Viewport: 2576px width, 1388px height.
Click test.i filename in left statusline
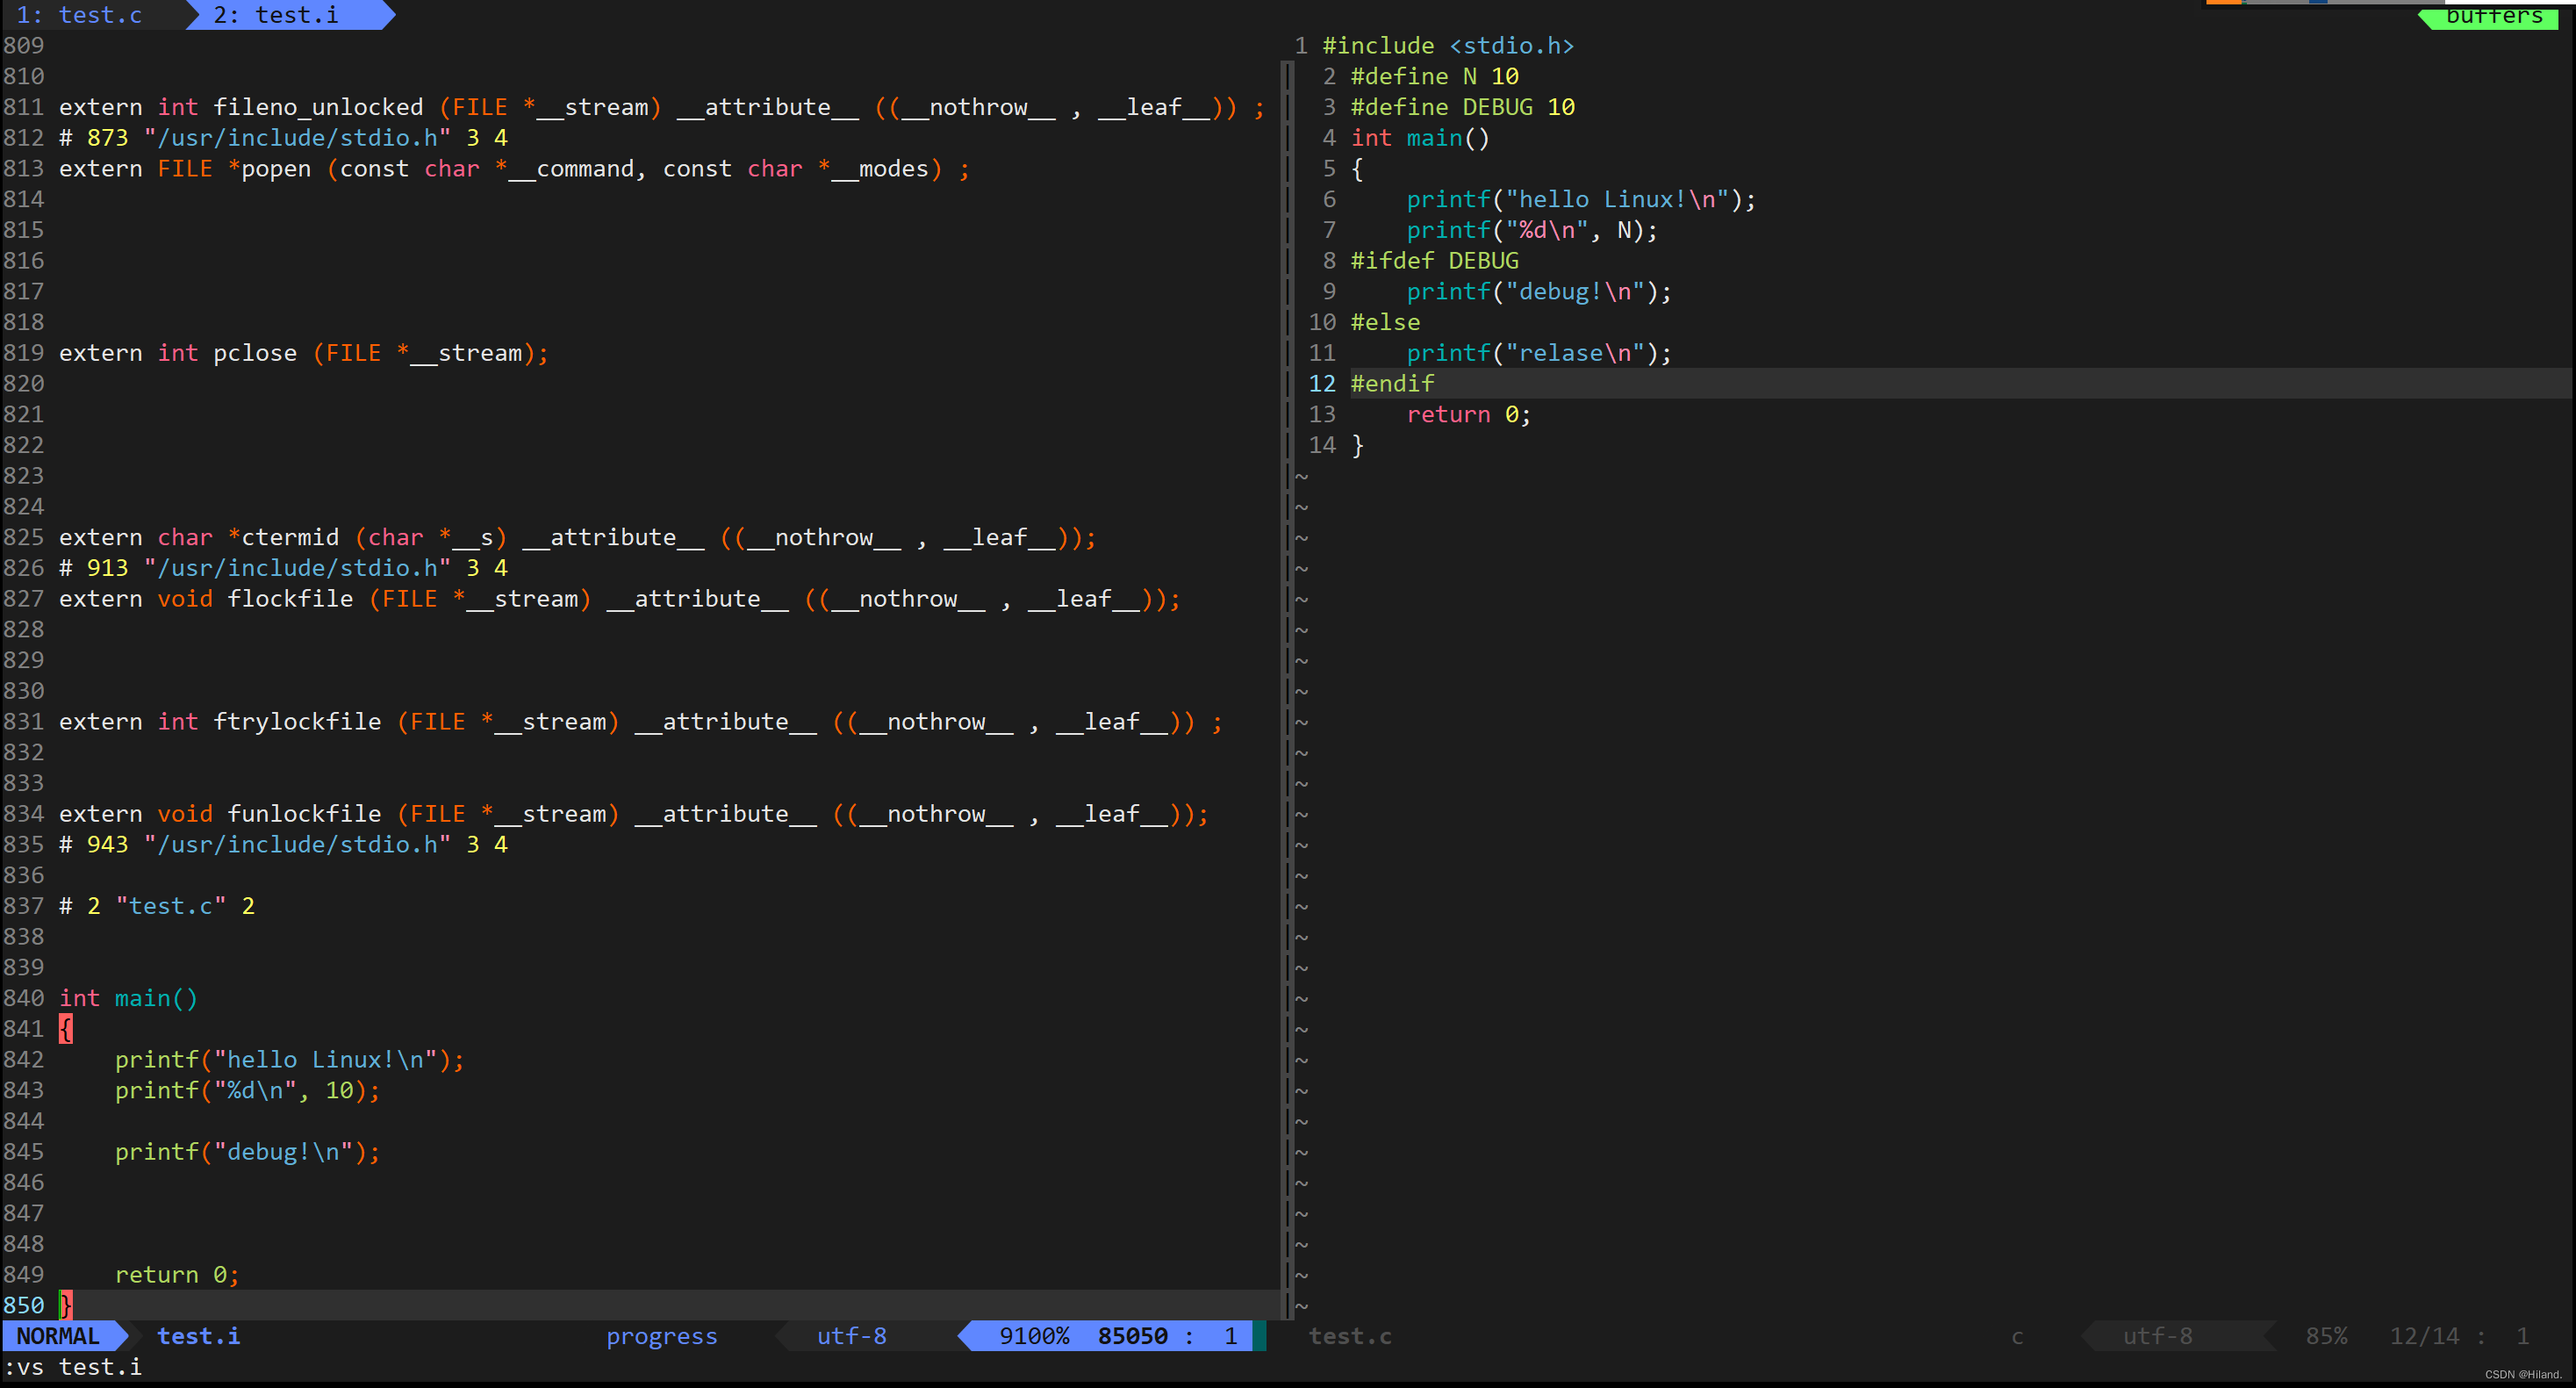(198, 1336)
